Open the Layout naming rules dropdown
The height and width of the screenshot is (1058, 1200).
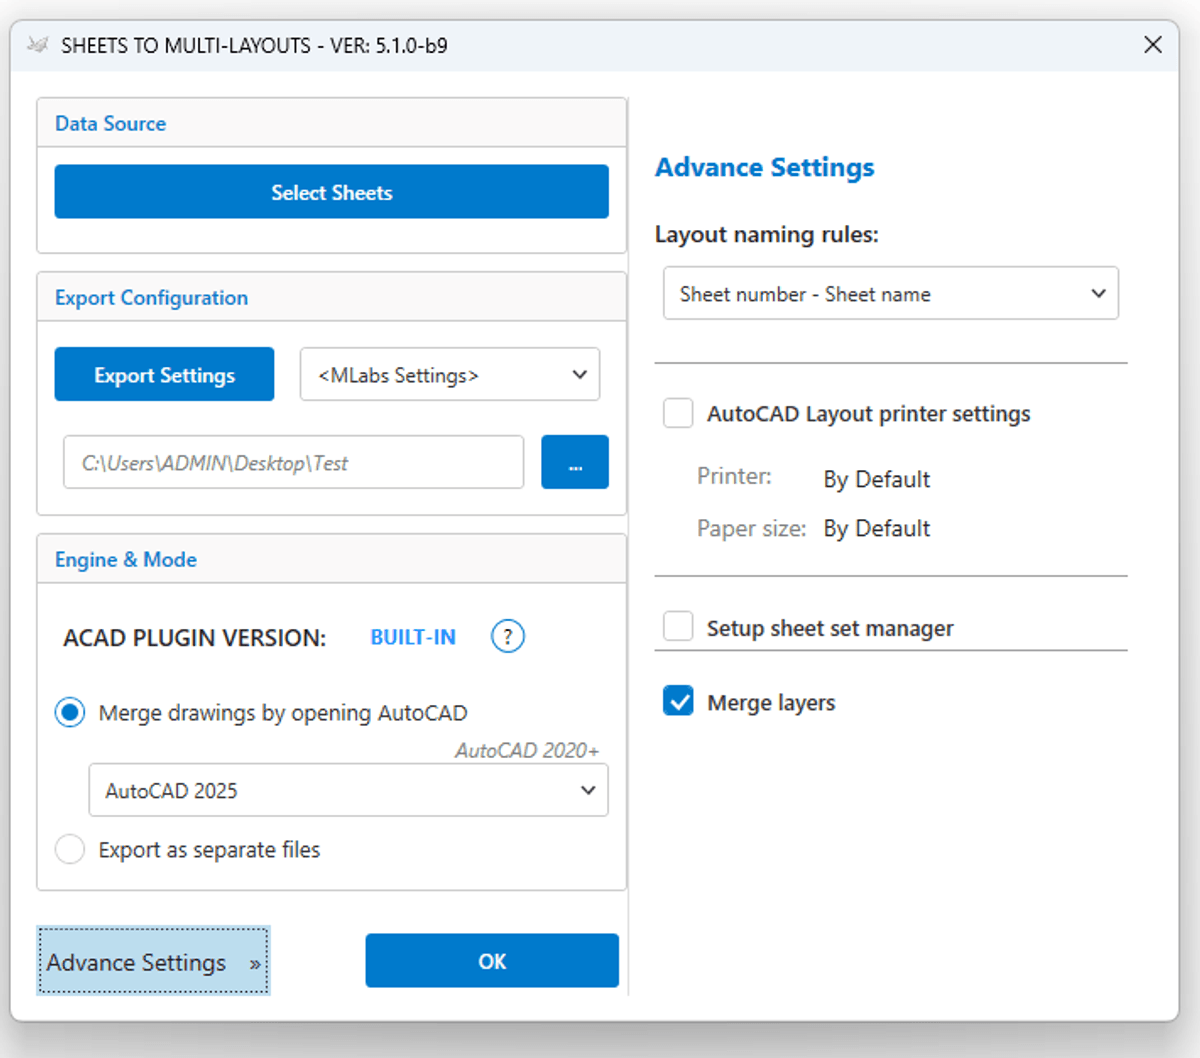point(890,294)
